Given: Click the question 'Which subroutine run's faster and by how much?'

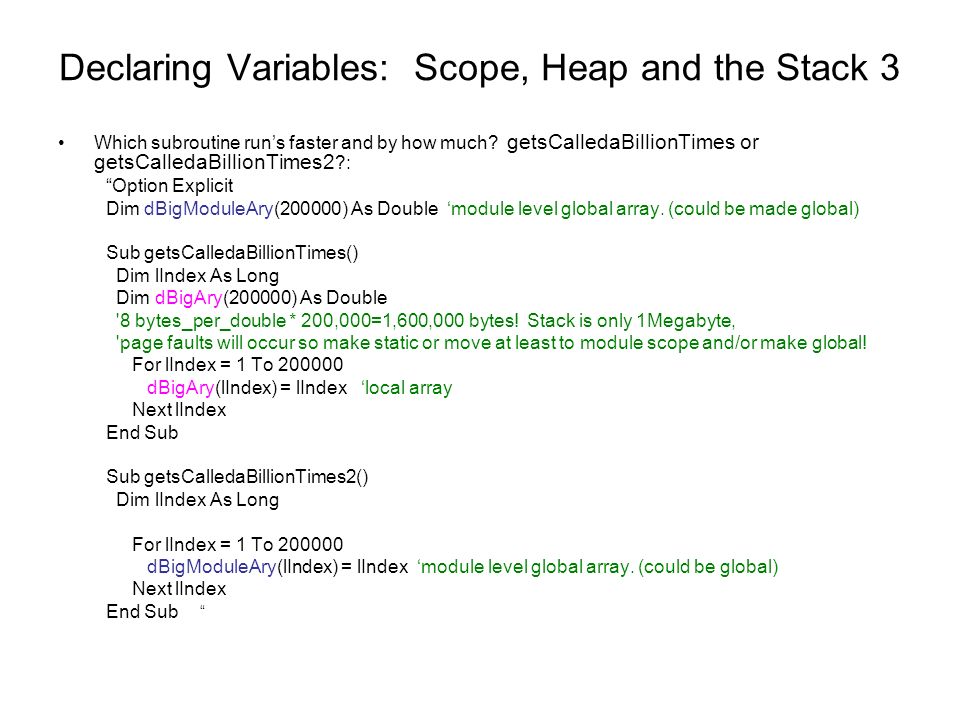Looking at the screenshot, I should (296, 143).
